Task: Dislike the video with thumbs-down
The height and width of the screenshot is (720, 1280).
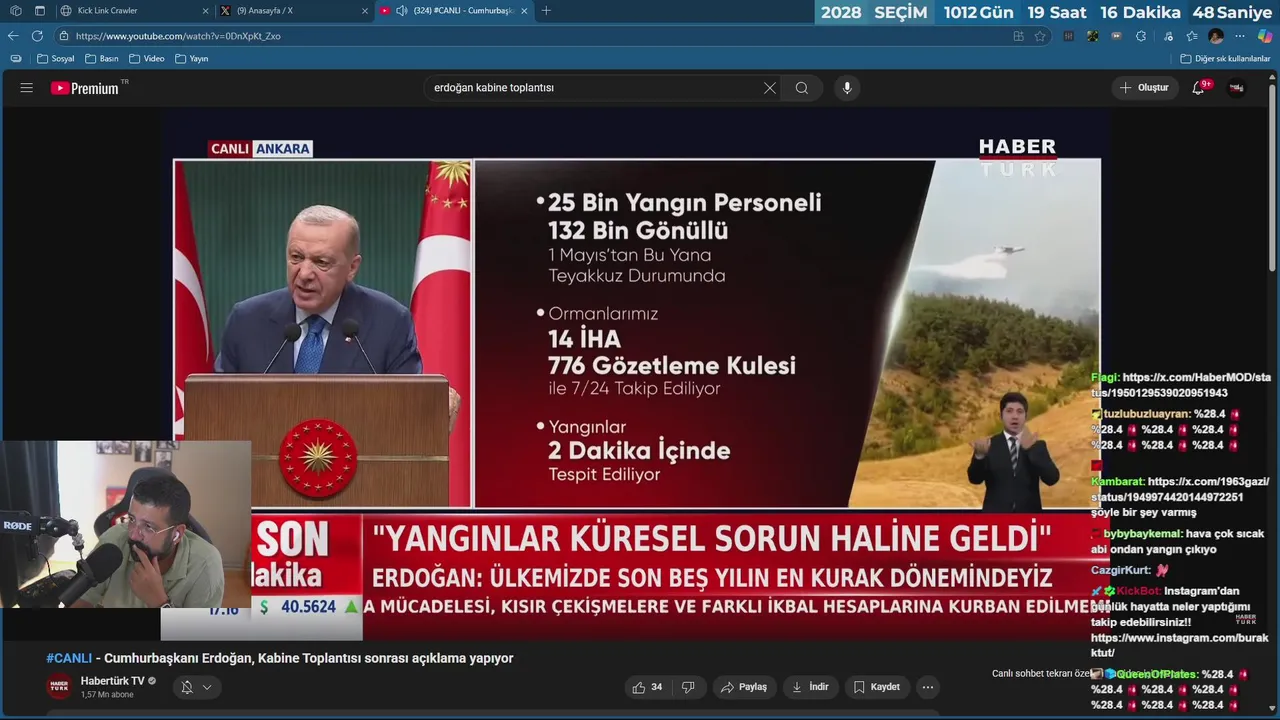Action: (x=688, y=687)
